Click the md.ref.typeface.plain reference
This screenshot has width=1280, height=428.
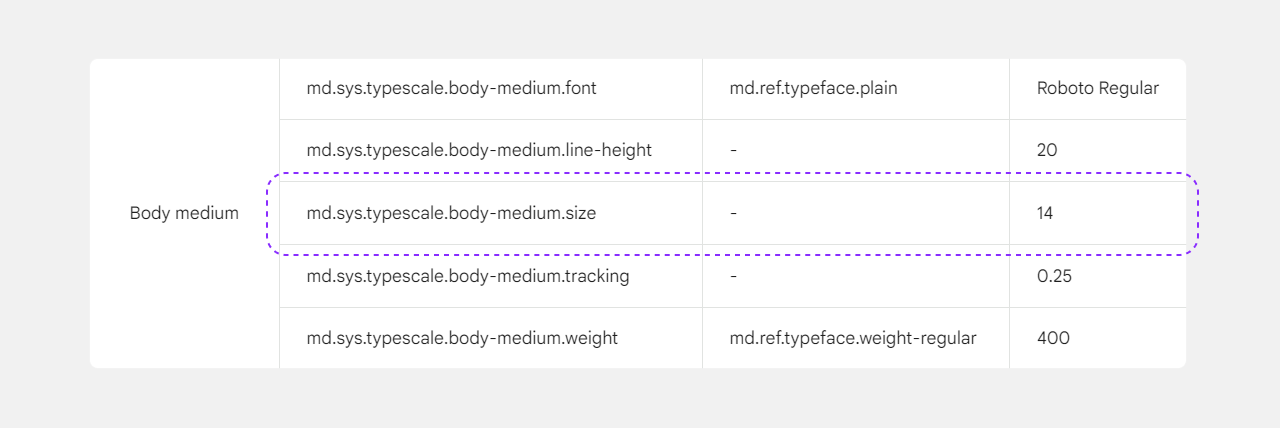(x=813, y=88)
